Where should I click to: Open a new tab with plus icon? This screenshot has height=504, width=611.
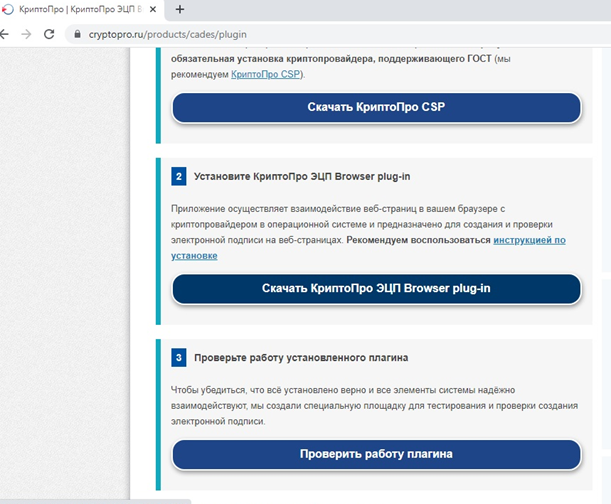click(180, 9)
